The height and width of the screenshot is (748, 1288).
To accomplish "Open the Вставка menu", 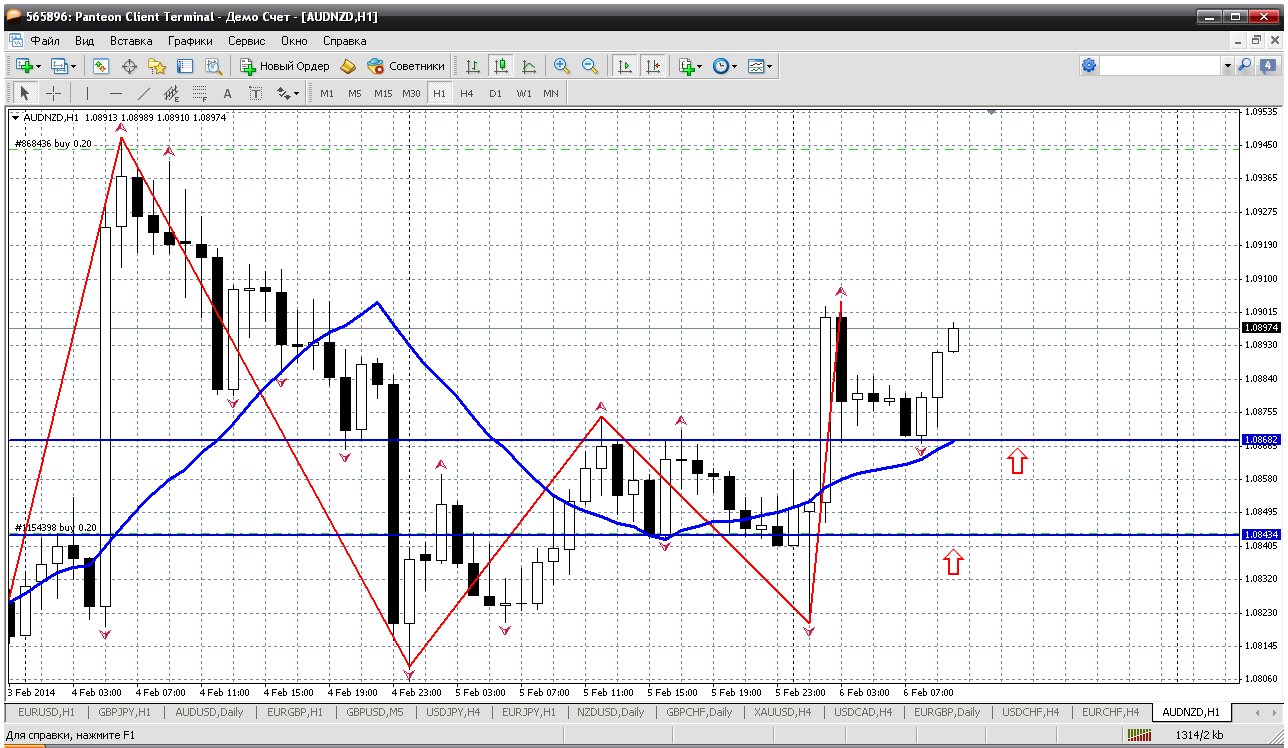I will tap(131, 41).
